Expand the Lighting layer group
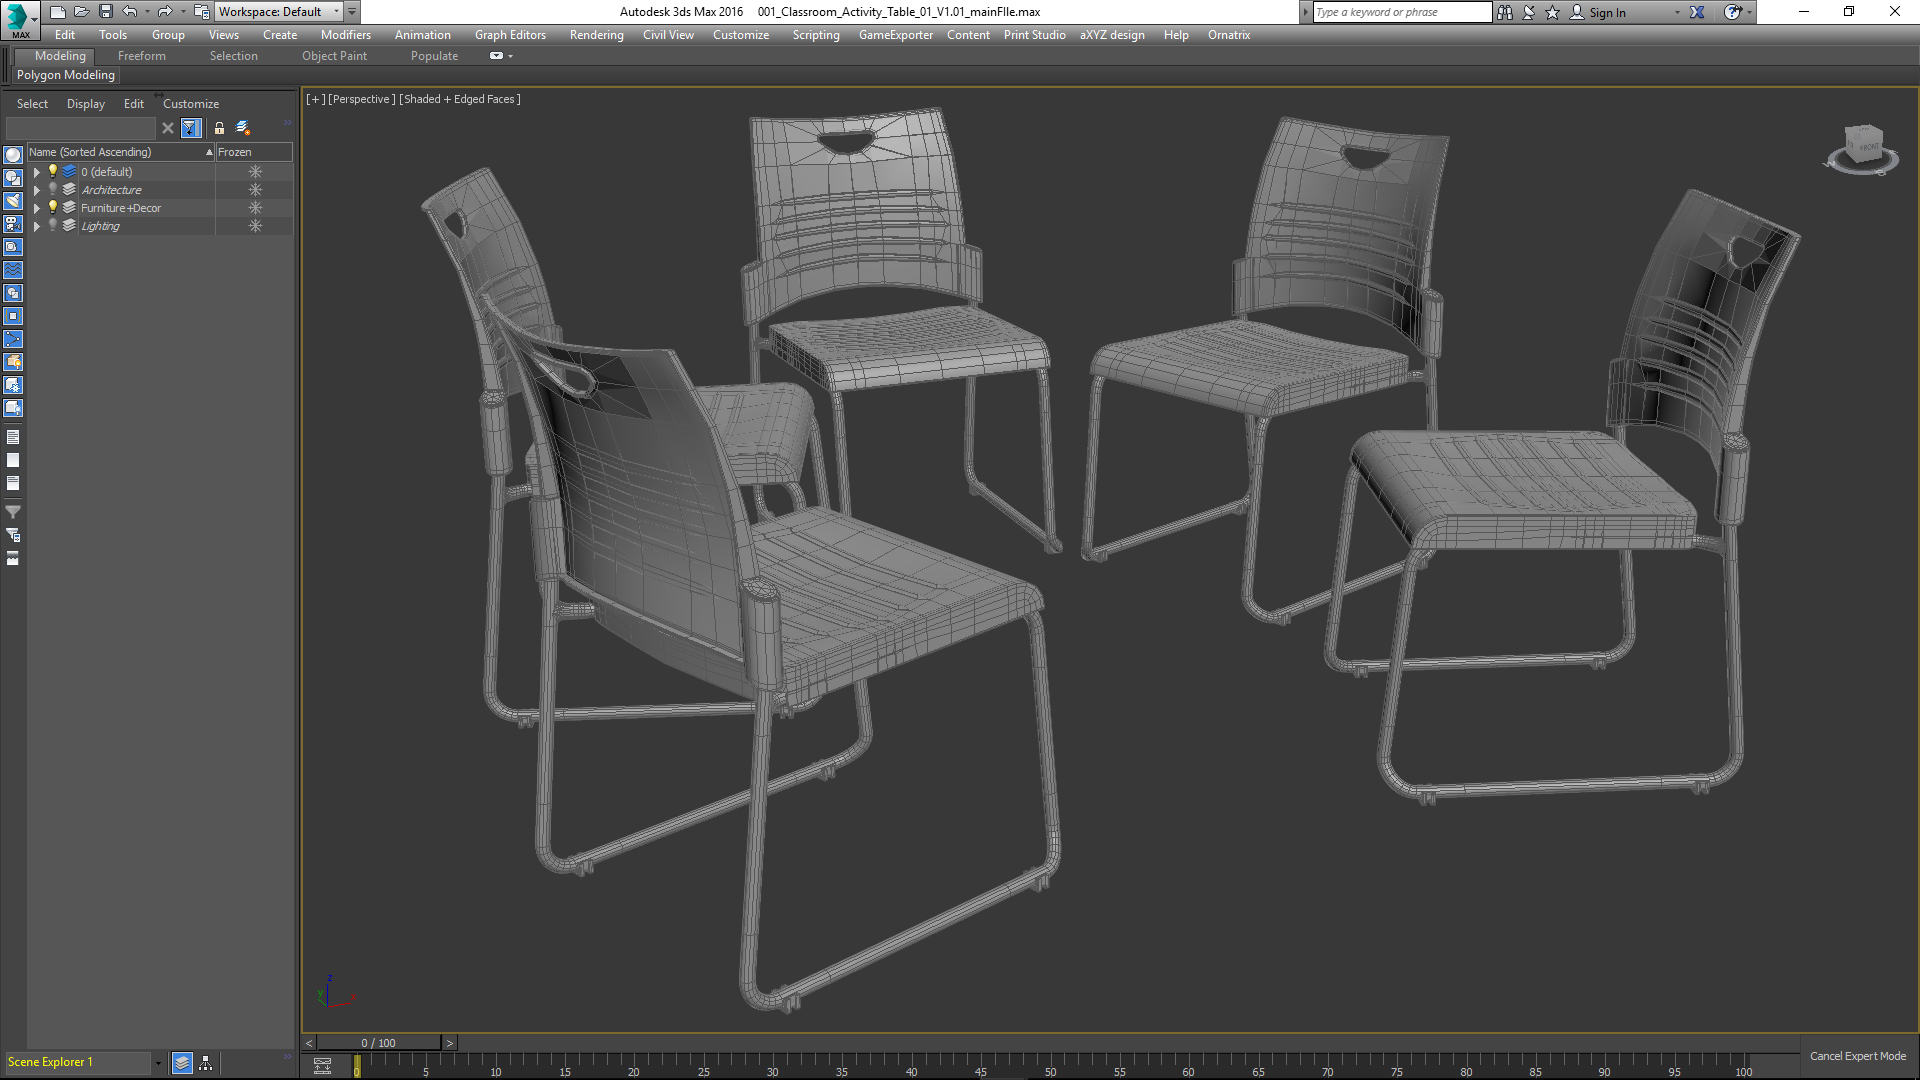Screen dimensions: 1920x1080 (x=36, y=225)
